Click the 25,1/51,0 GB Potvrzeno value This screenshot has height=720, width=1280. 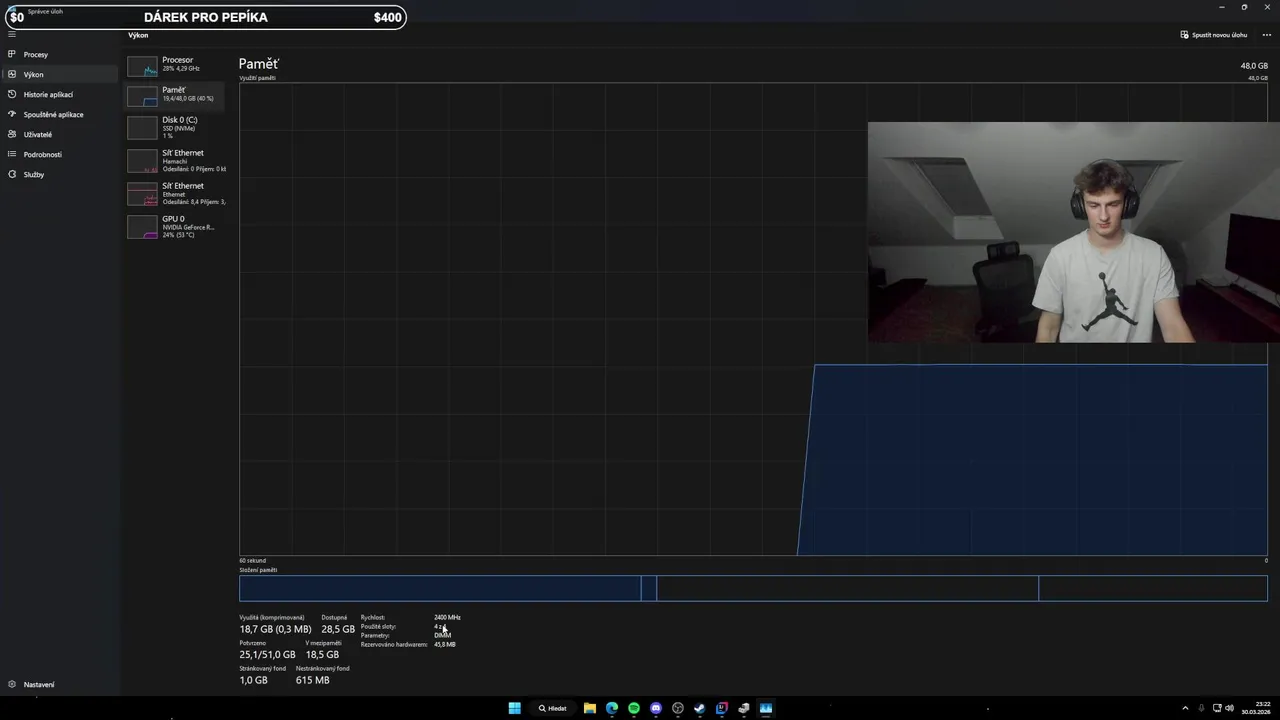pos(267,654)
